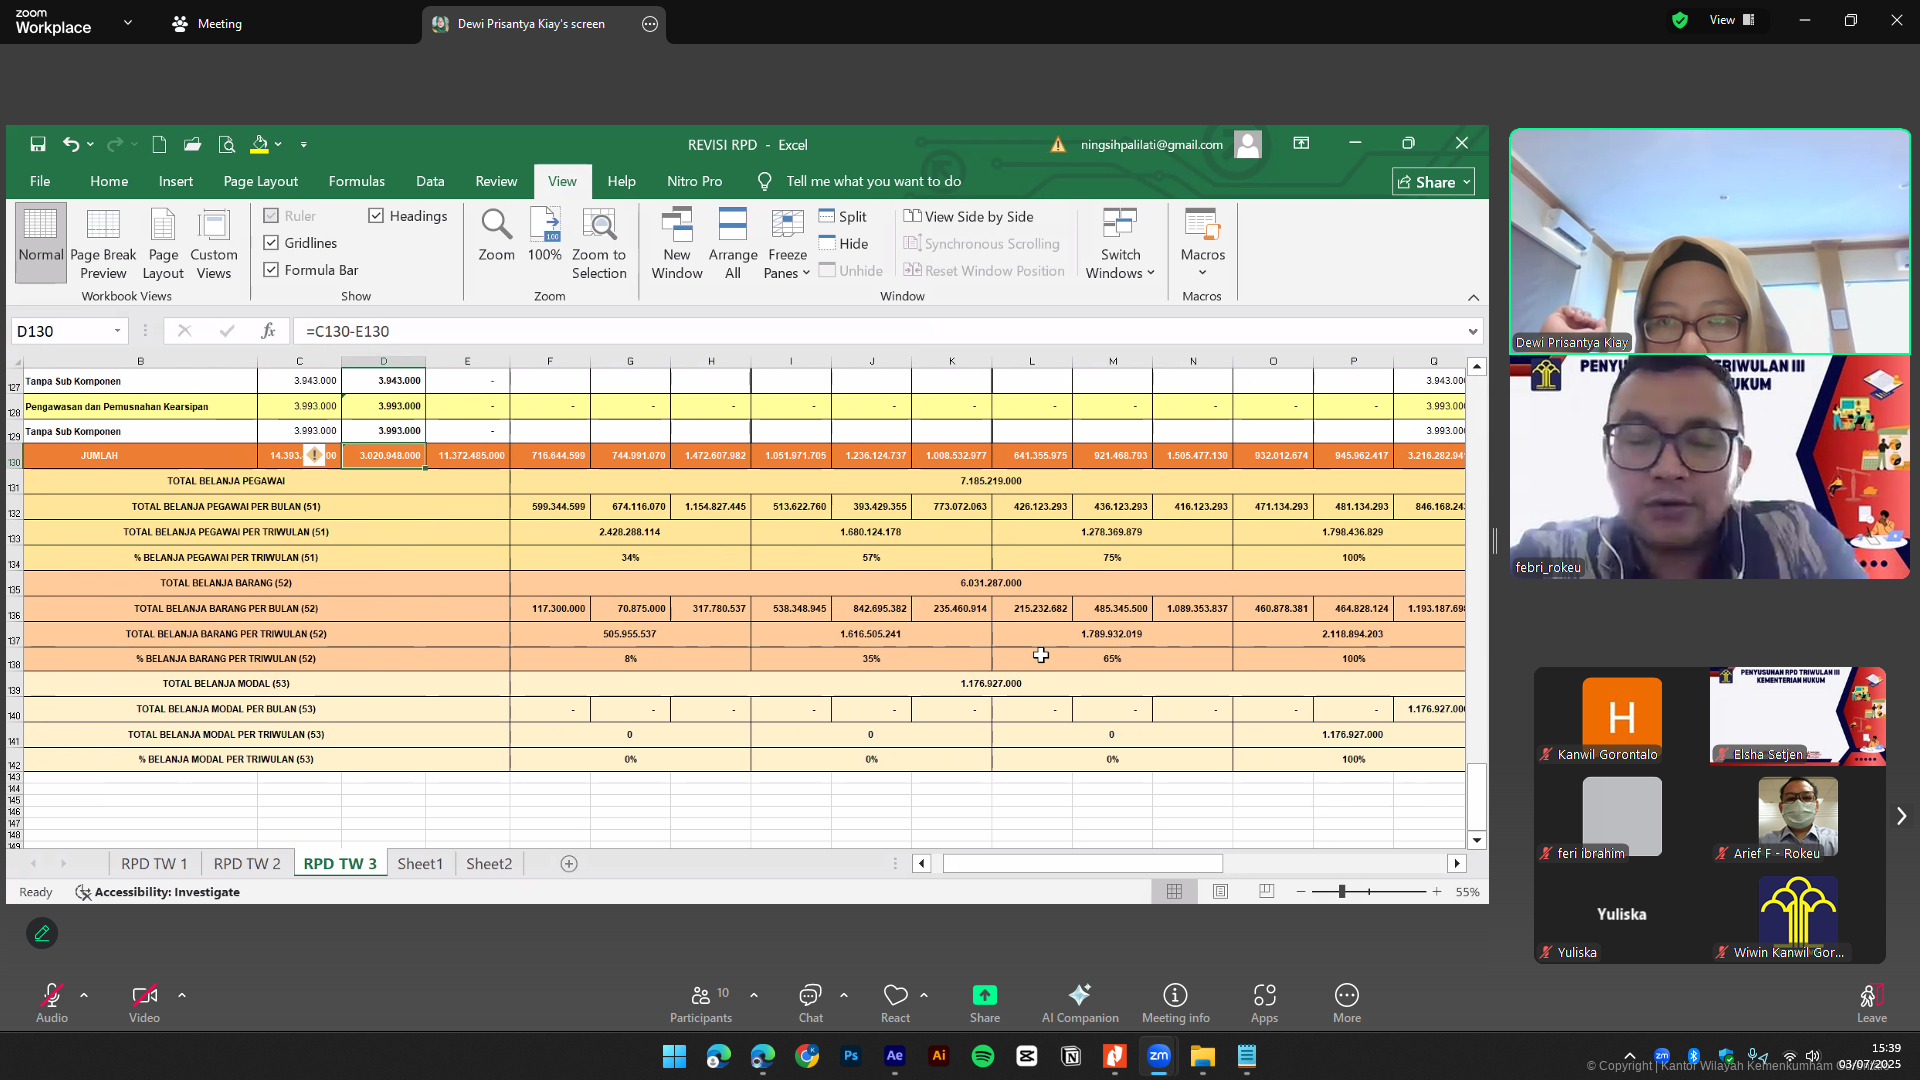
Task: Click the Page Break Preview icon
Action: pos(103,226)
